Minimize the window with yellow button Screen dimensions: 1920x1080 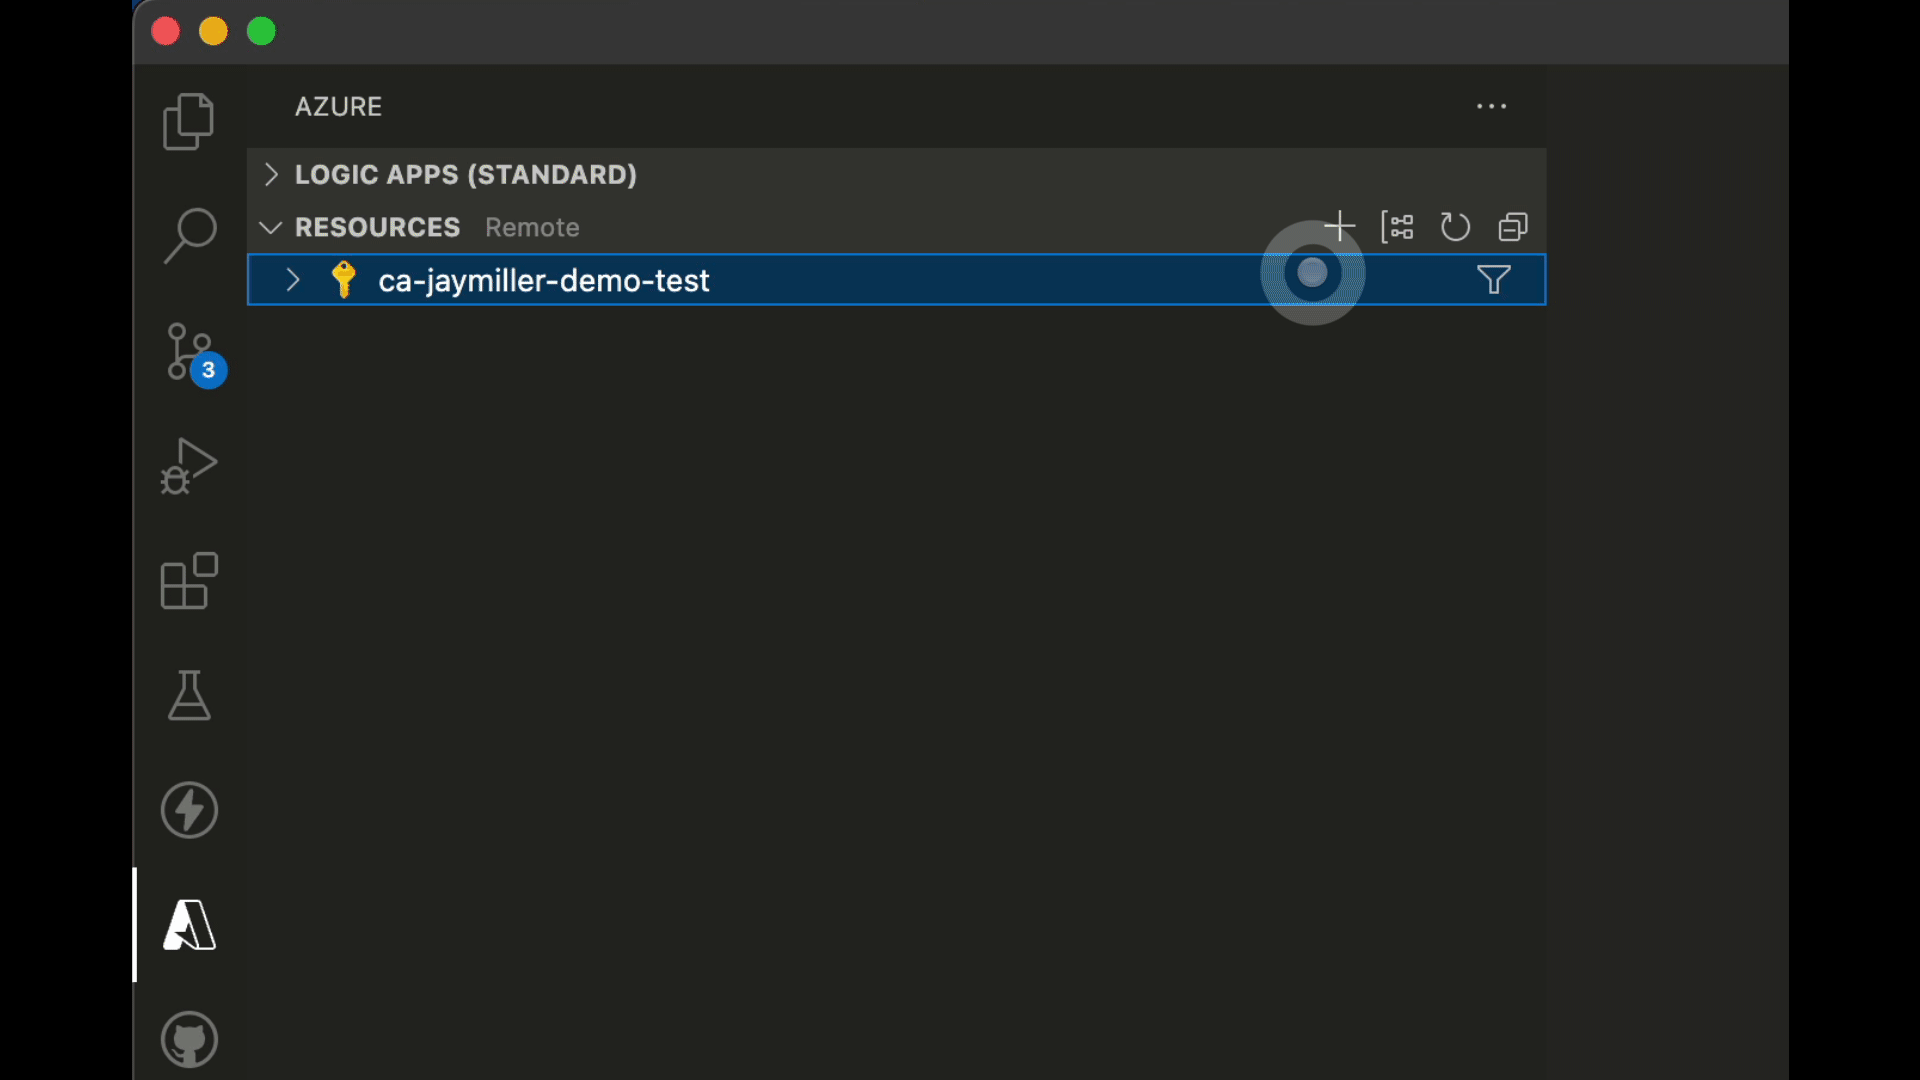(x=214, y=31)
